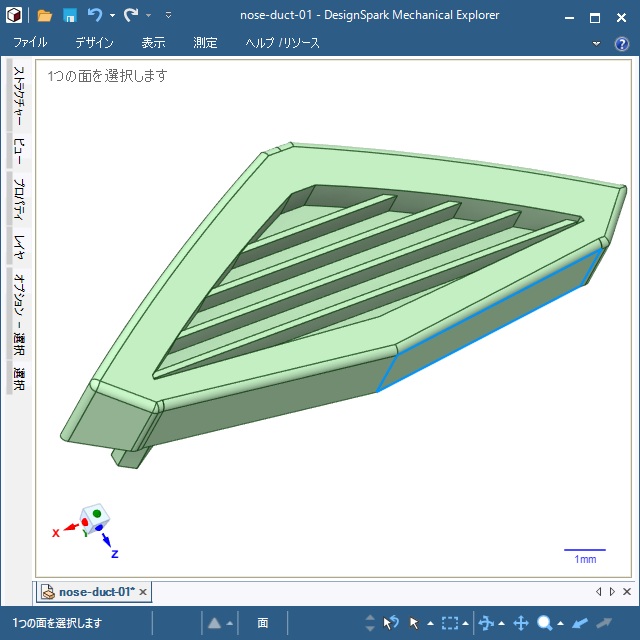Close the nose-duct-01 document tab
This screenshot has height=640, width=640.
(143, 592)
